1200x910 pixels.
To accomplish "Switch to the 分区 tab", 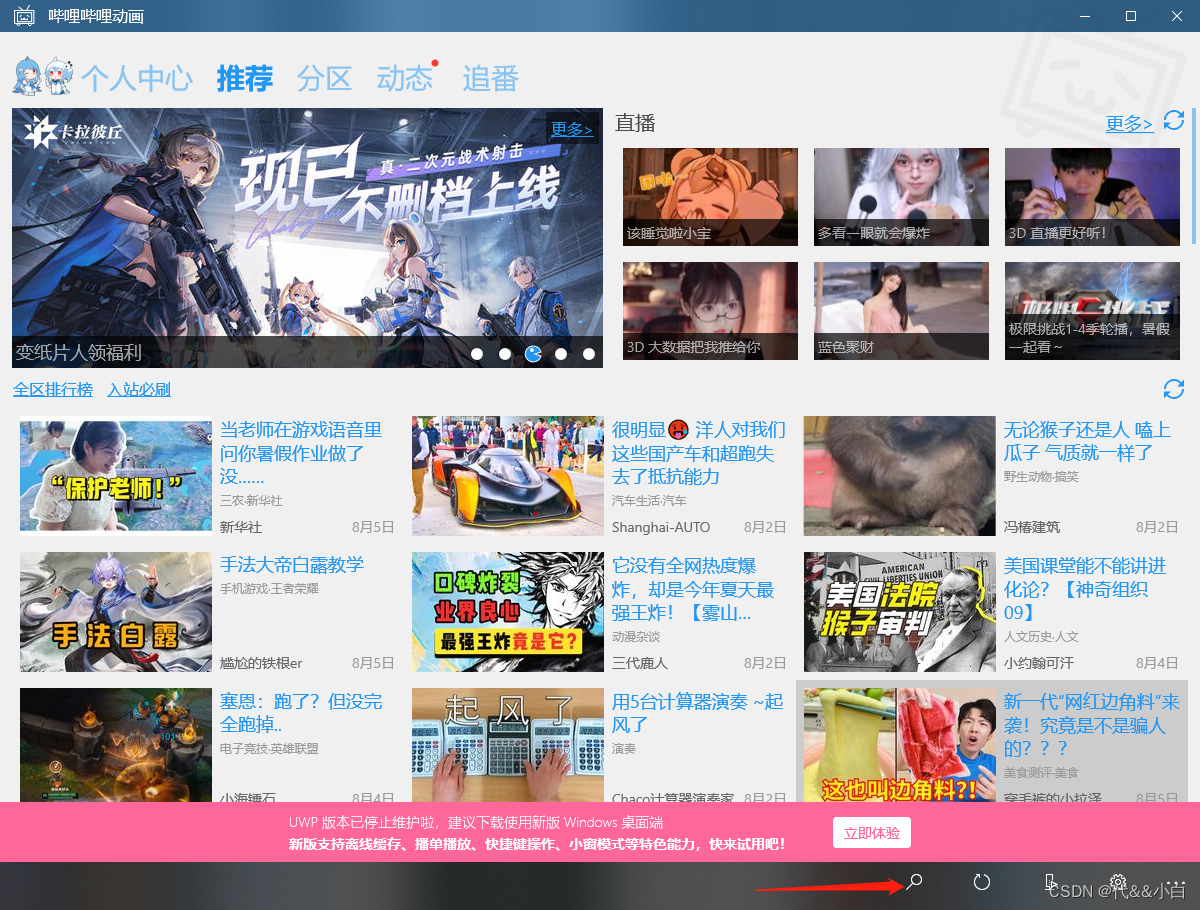I will 325,78.
